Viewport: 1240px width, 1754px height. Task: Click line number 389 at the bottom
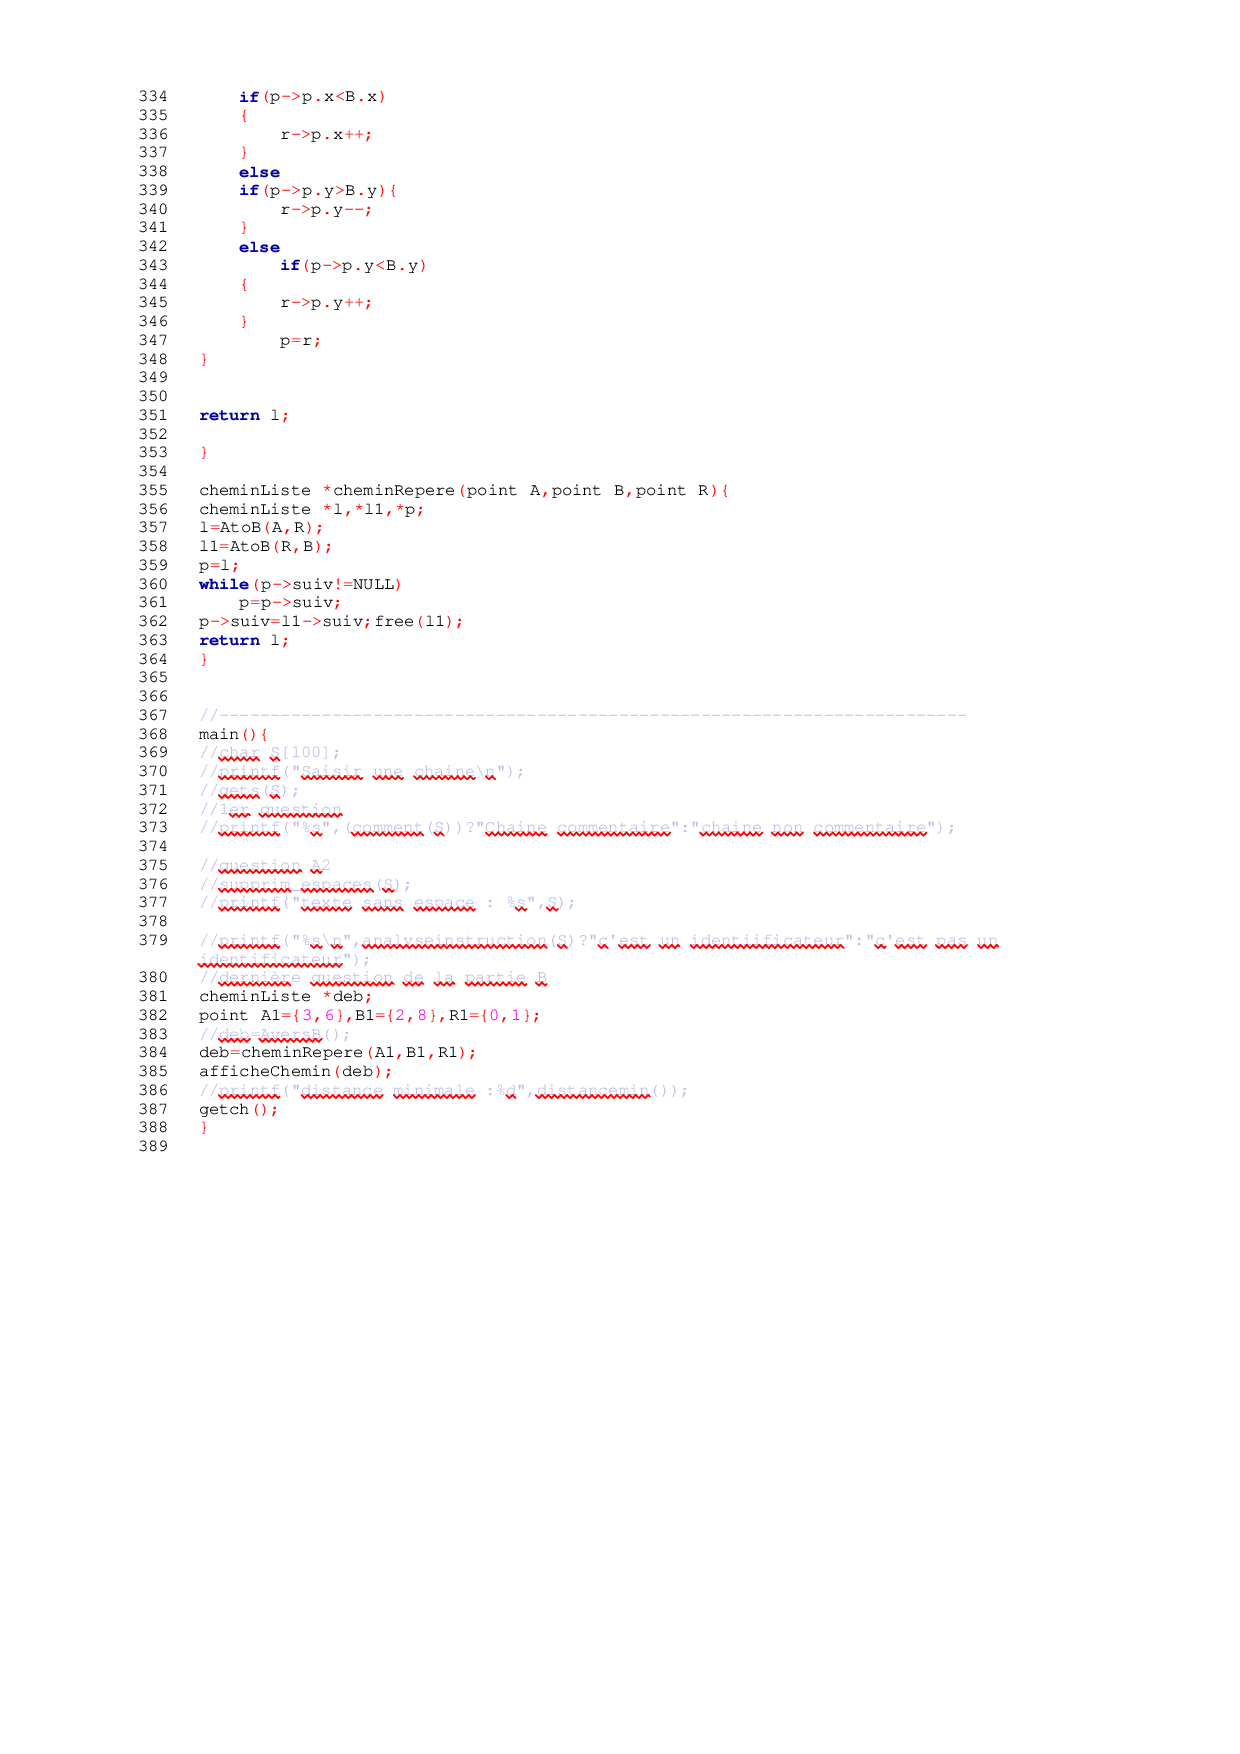[152, 1146]
